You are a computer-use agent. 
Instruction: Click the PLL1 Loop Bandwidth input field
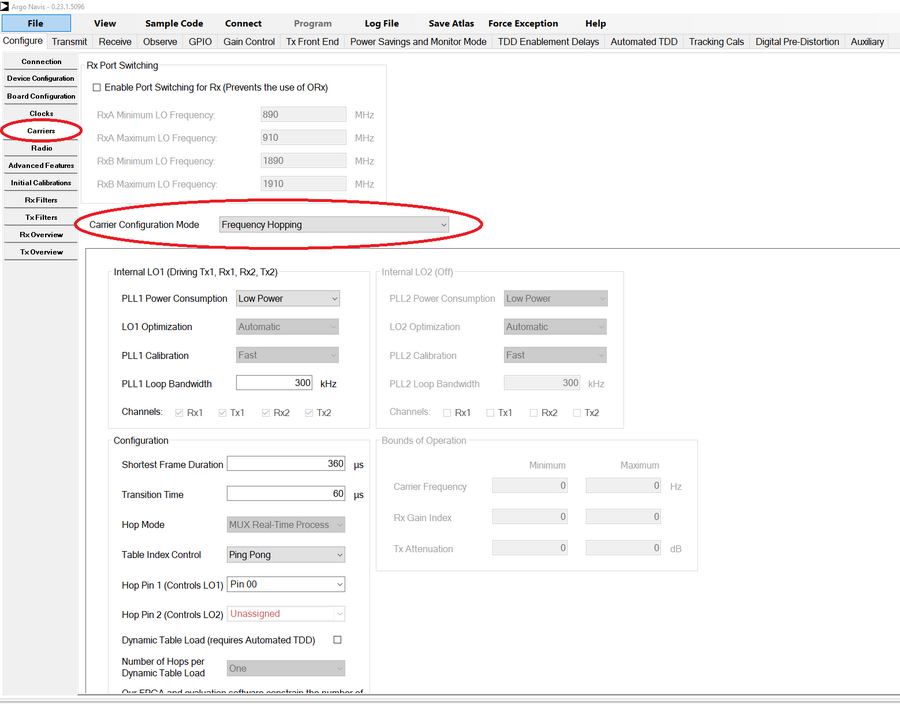273,382
